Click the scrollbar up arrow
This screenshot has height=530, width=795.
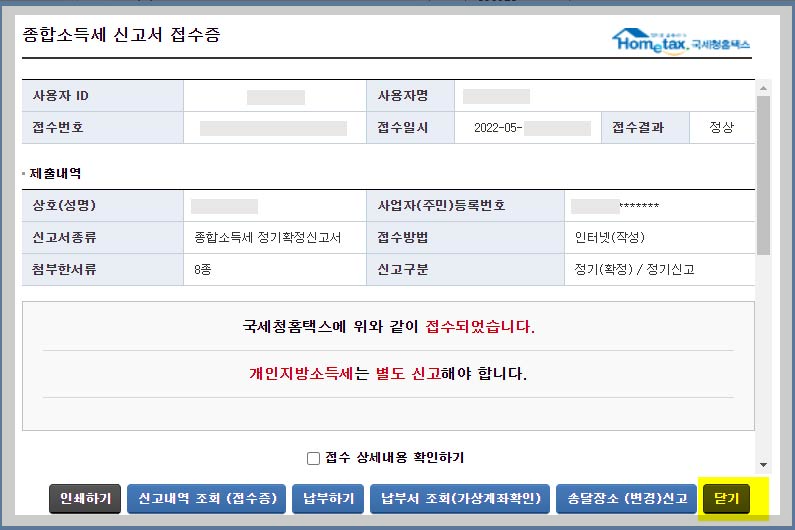tap(763, 88)
